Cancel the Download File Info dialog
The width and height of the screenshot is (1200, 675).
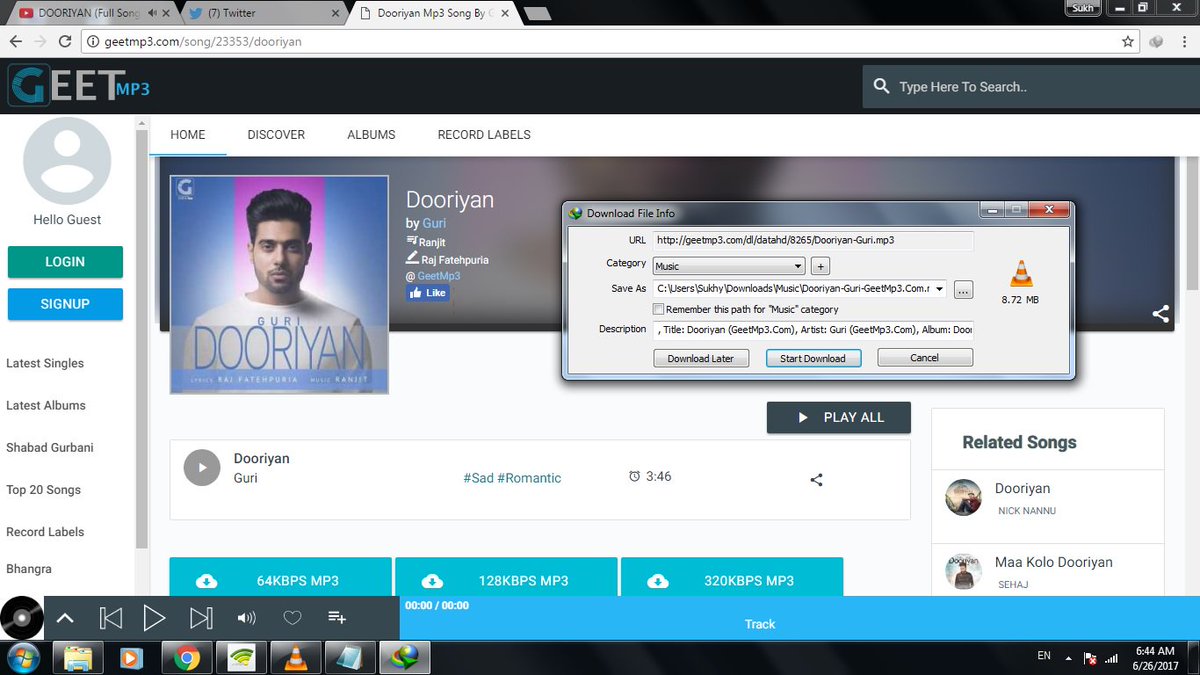click(925, 358)
